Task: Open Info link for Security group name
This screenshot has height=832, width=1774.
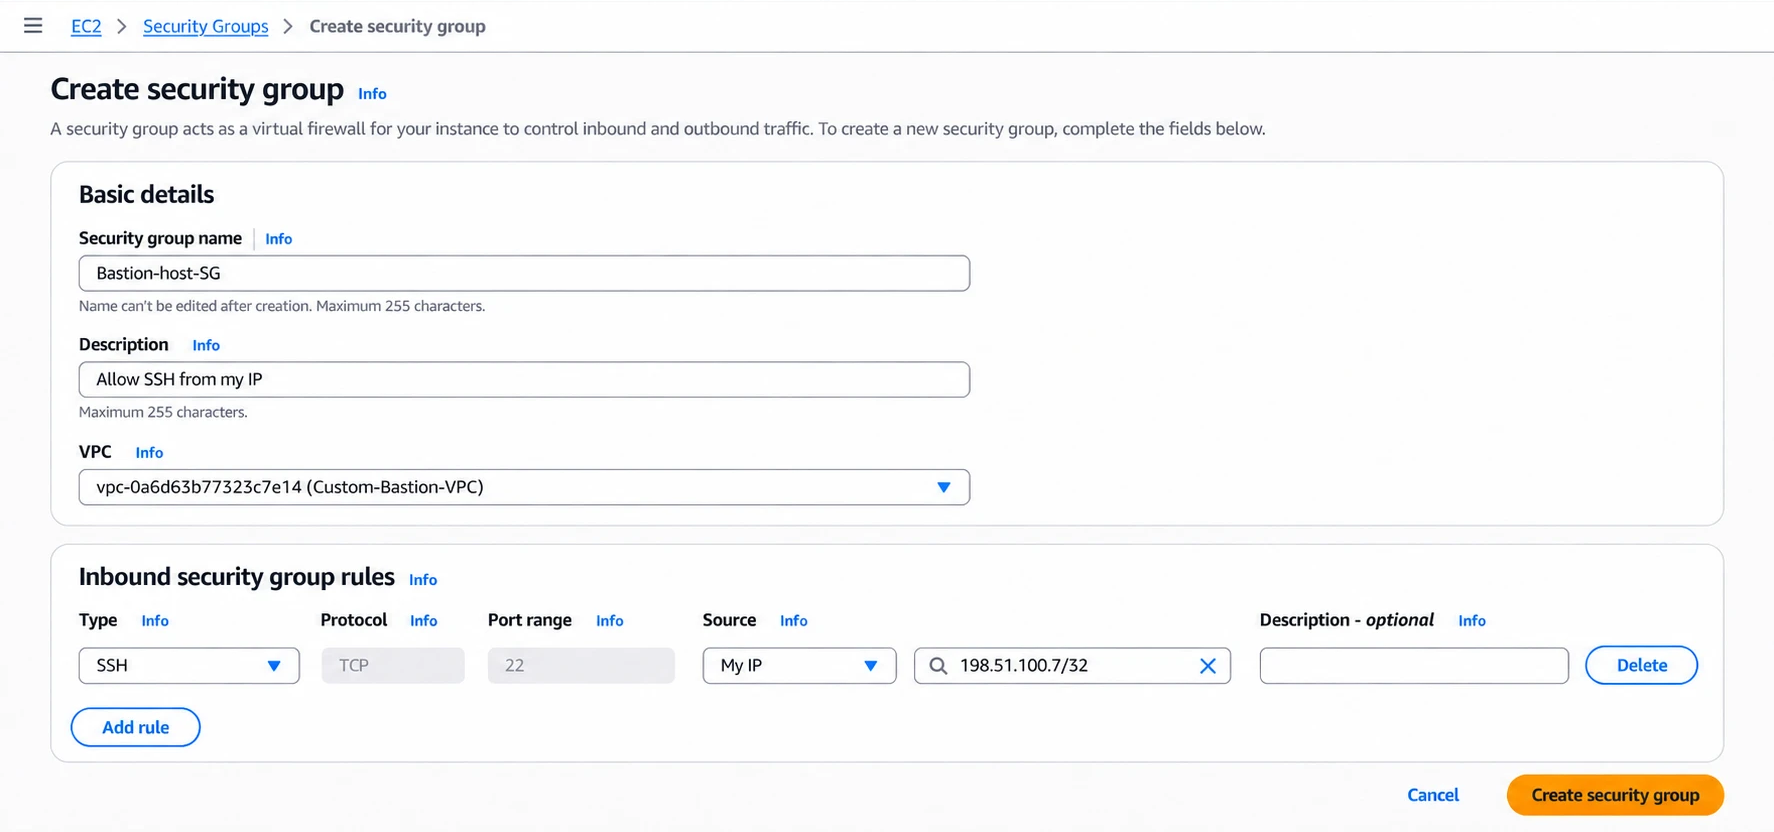Action: coord(279,239)
